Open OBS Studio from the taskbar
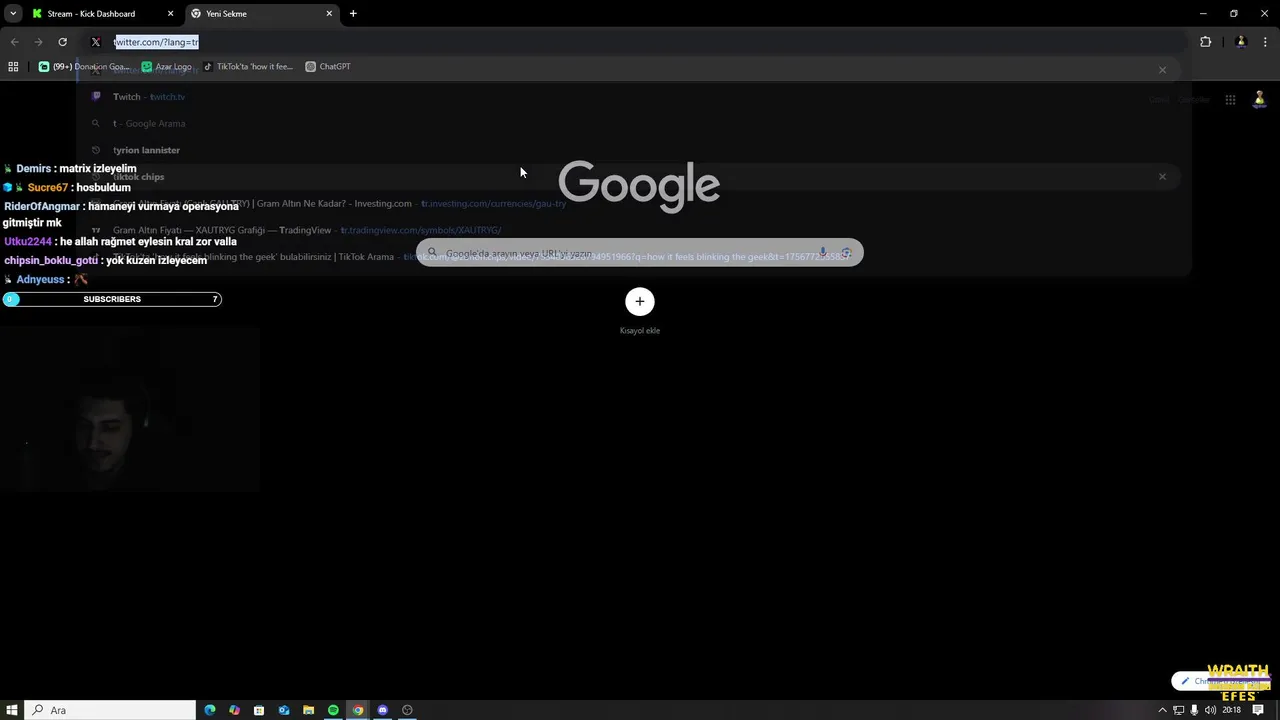1280x720 pixels. point(407,710)
